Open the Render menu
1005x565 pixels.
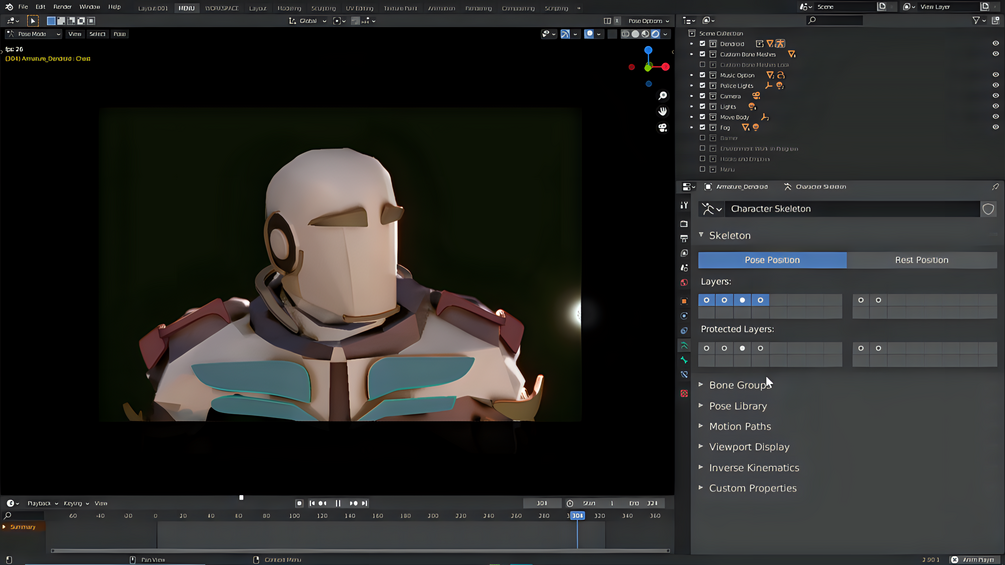pos(62,7)
